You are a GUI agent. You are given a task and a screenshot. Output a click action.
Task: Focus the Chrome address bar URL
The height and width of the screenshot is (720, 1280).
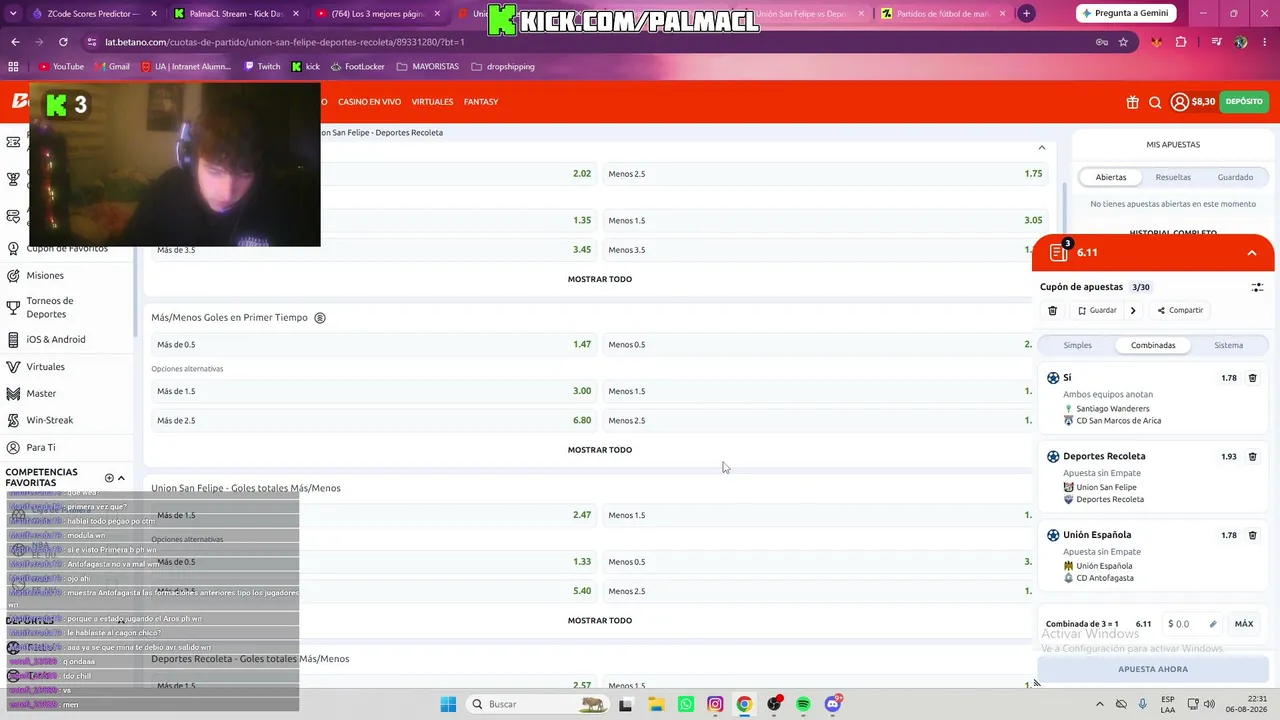[285, 42]
